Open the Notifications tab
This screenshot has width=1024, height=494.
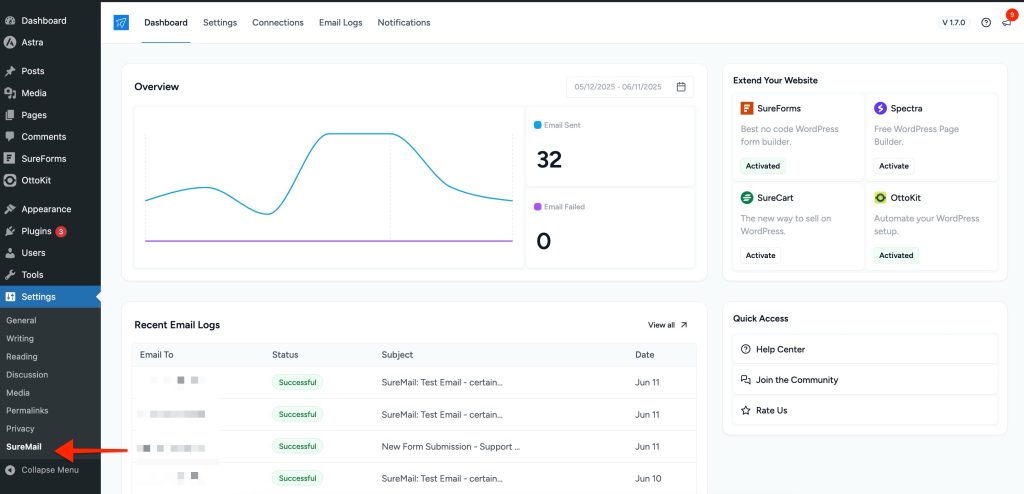[x=404, y=23]
